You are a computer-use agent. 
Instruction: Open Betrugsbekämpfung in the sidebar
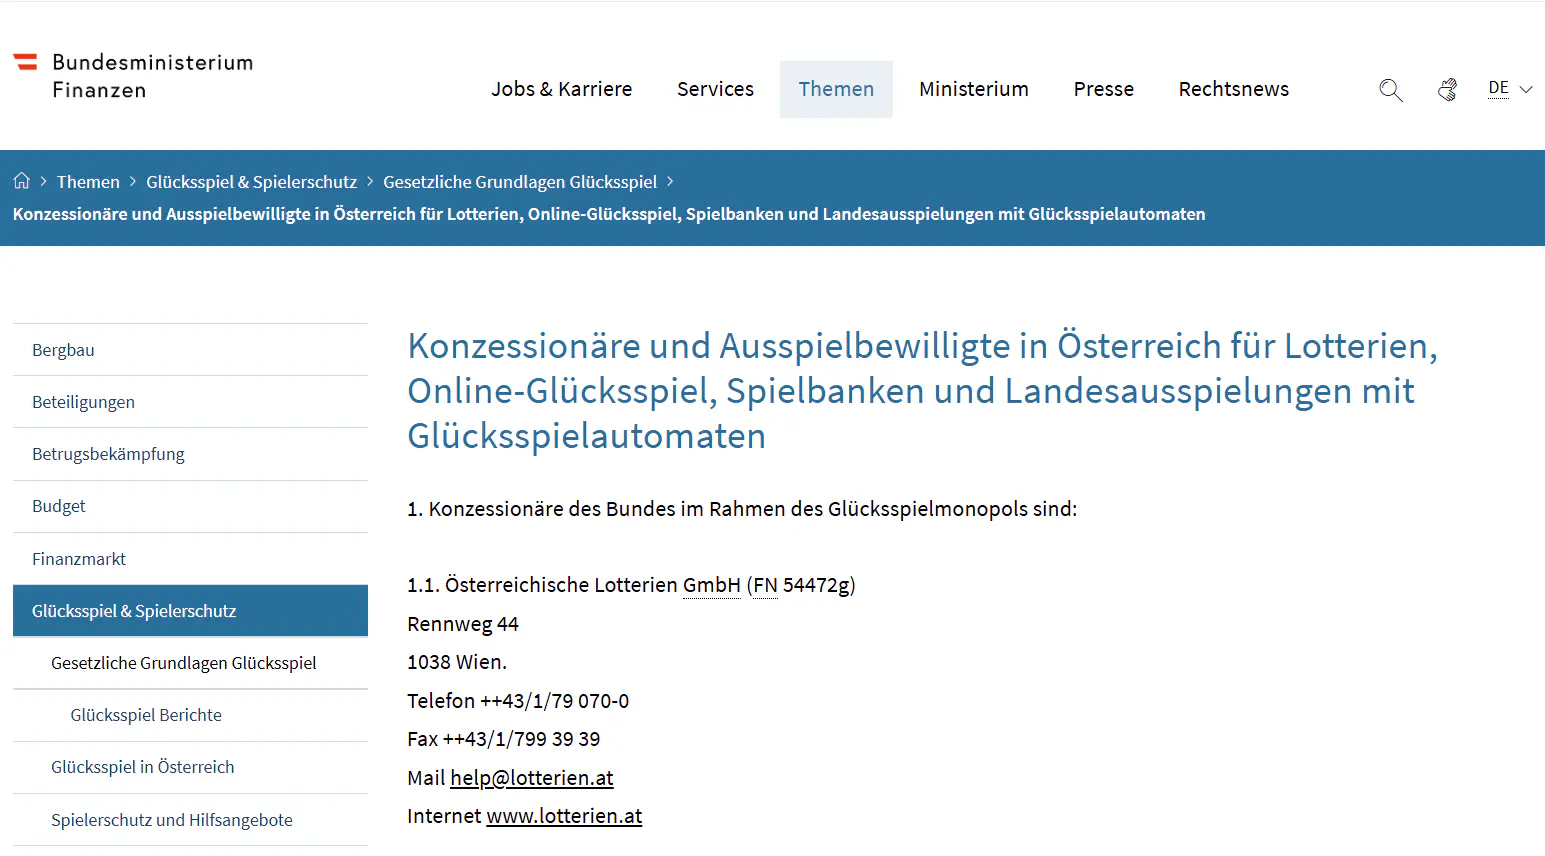click(x=190, y=454)
